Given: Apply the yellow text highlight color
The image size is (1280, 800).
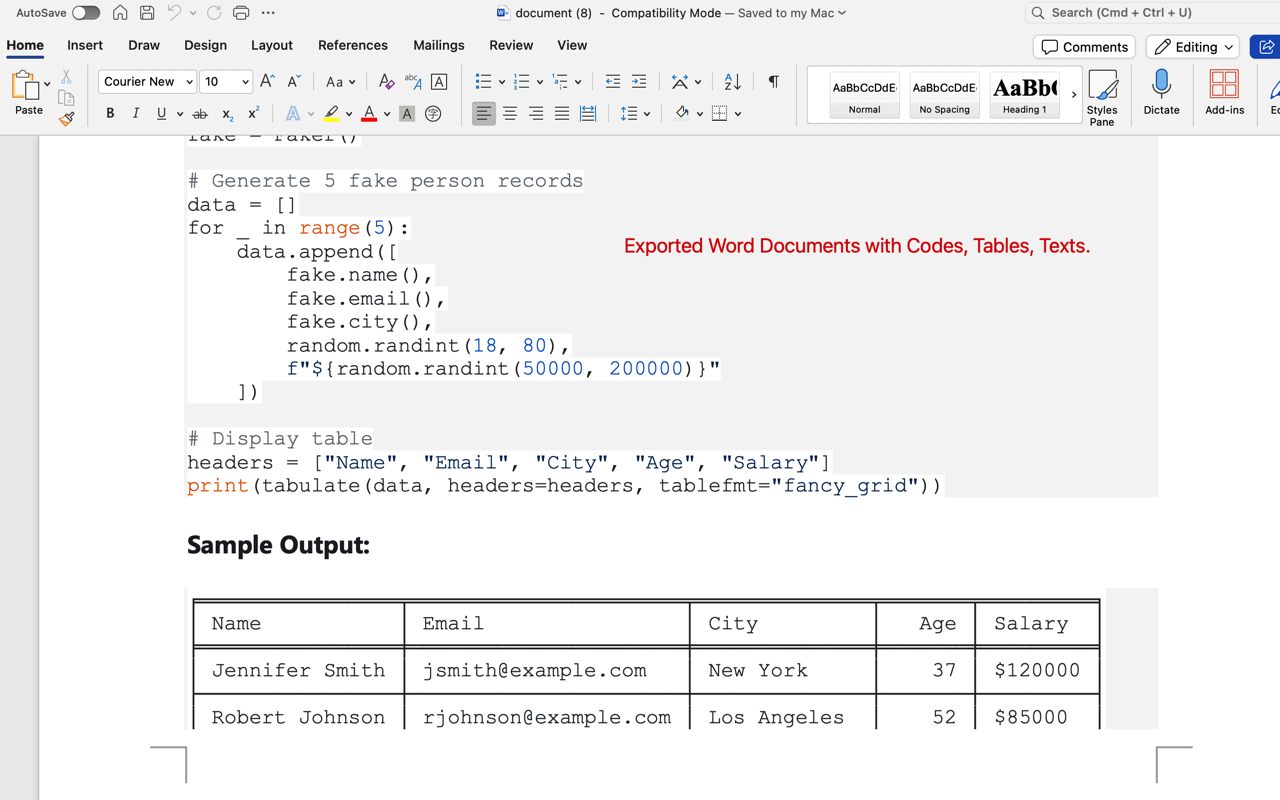Looking at the screenshot, I should [x=331, y=114].
